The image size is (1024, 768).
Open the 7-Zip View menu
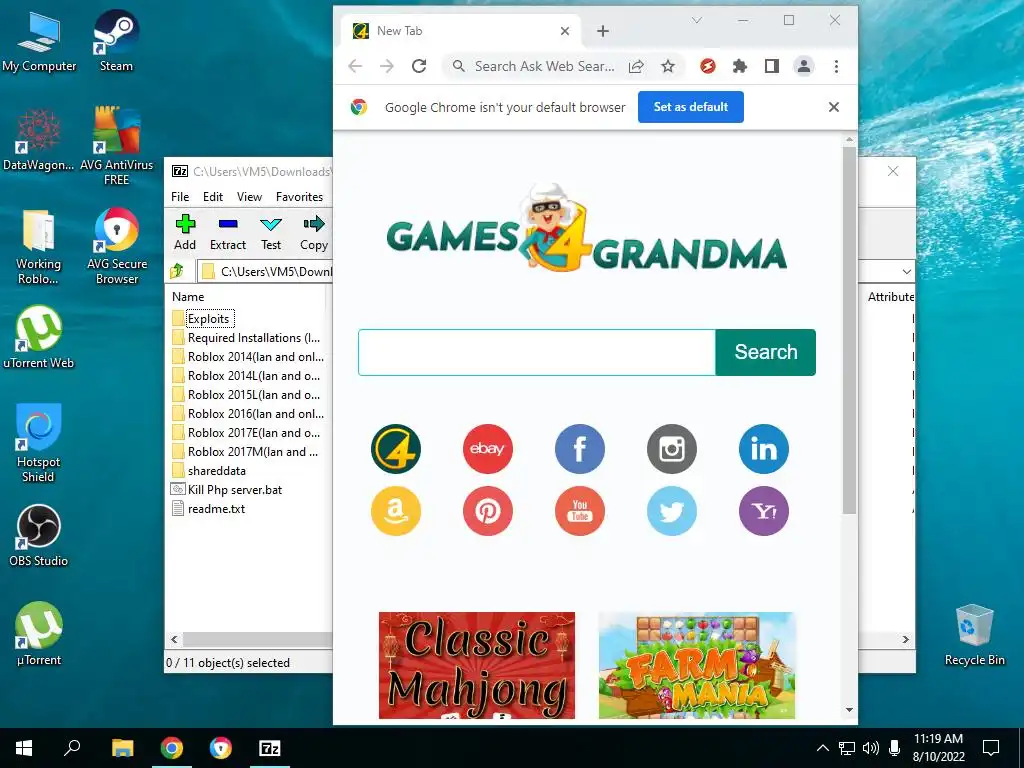click(249, 197)
